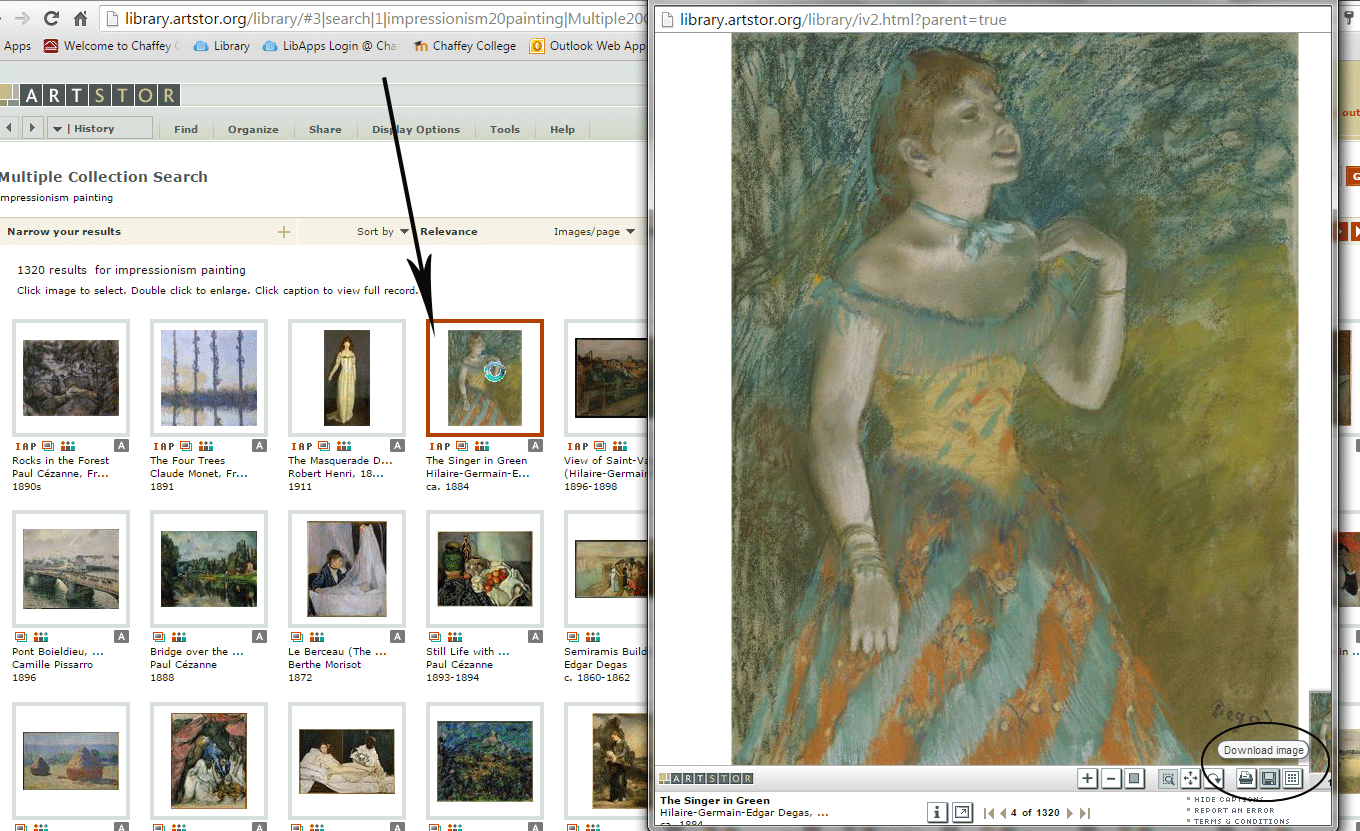Open the Display Options menu
The height and width of the screenshot is (831, 1360).
(x=416, y=129)
